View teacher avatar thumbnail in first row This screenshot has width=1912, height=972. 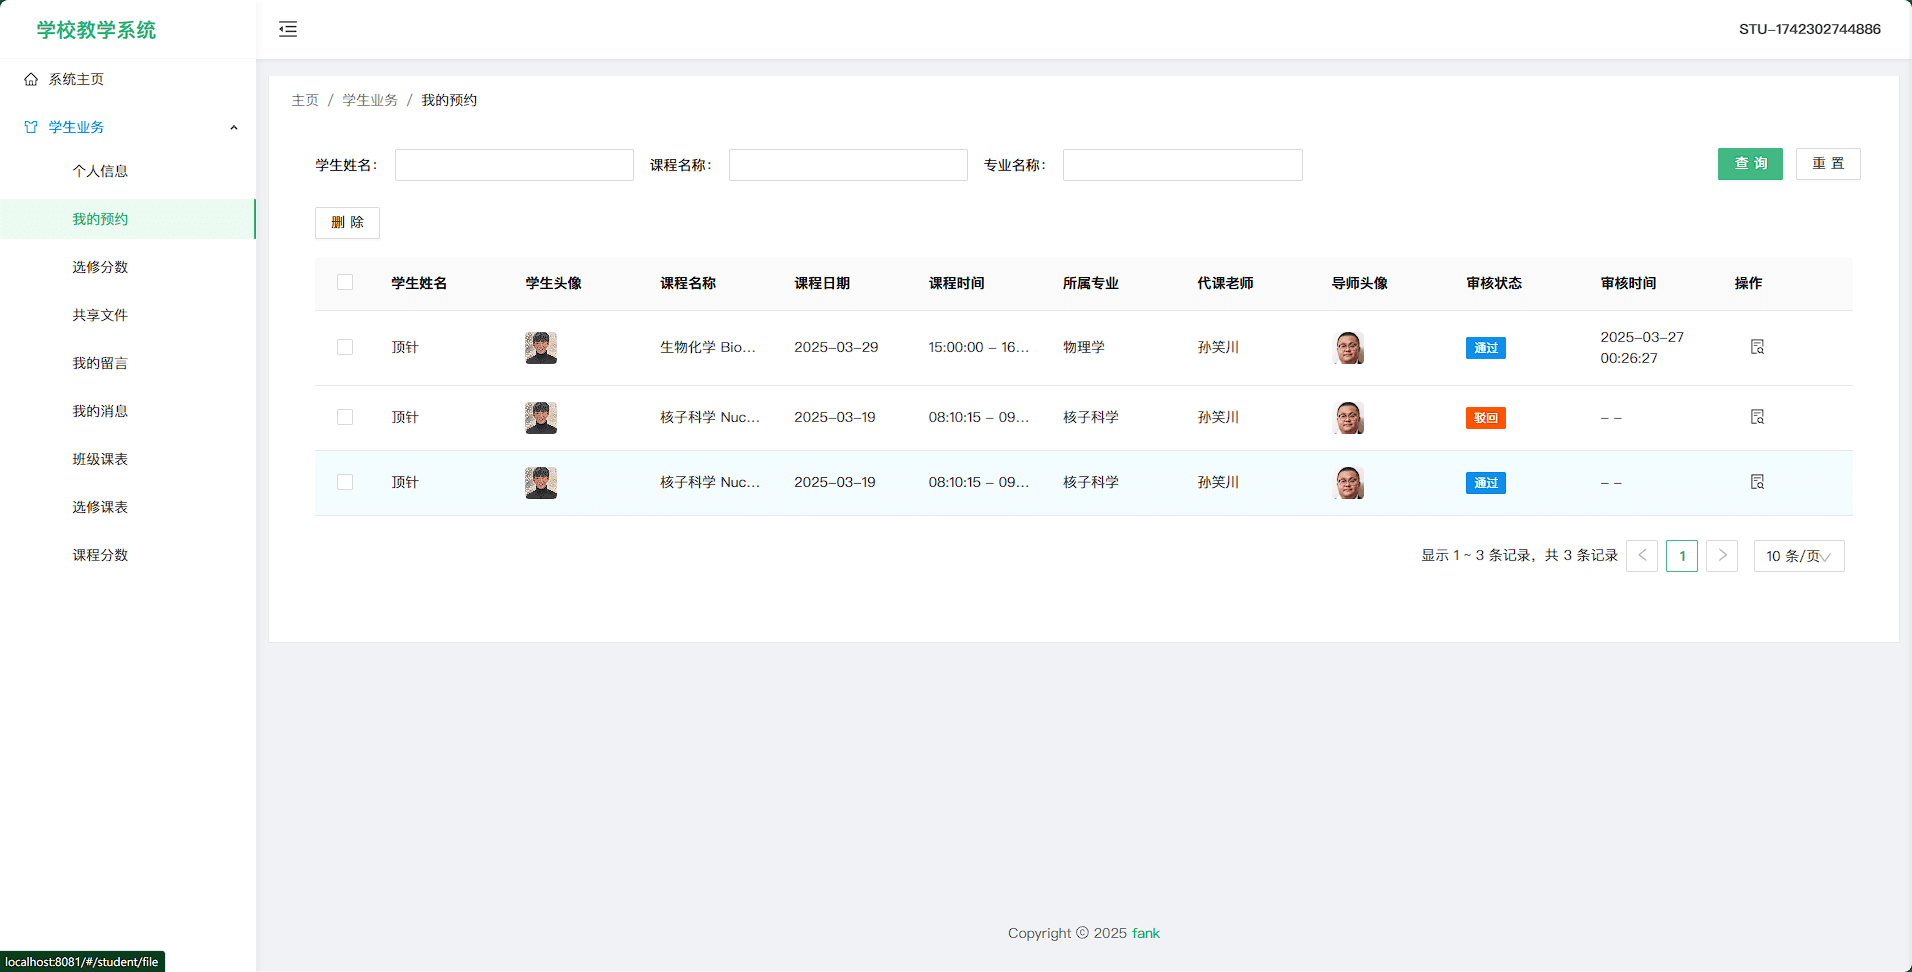[x=1349, y=347]
